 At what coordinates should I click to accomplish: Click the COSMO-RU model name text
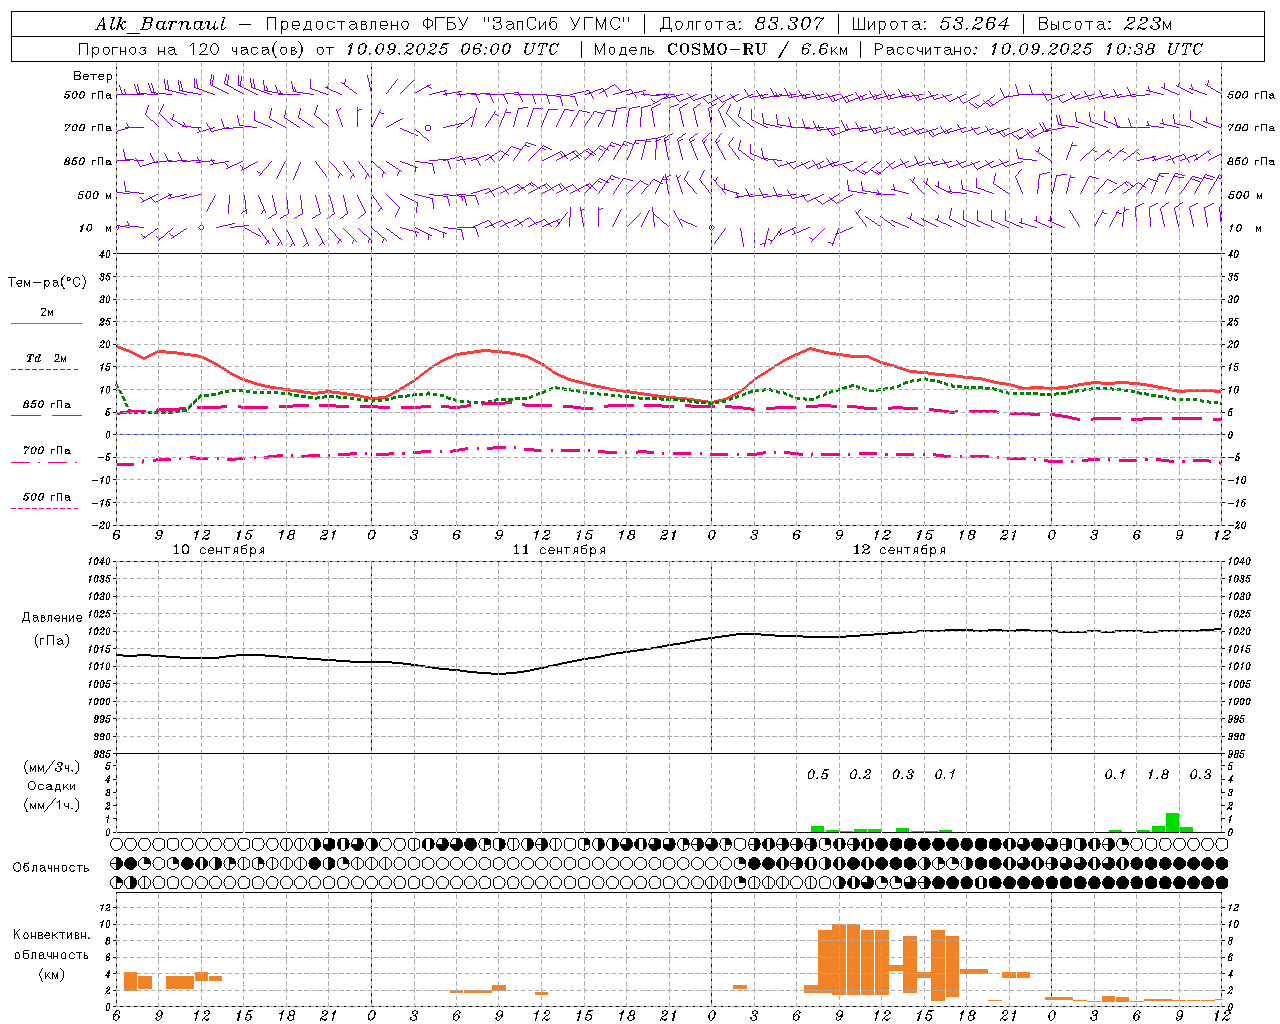click(717, 49)
